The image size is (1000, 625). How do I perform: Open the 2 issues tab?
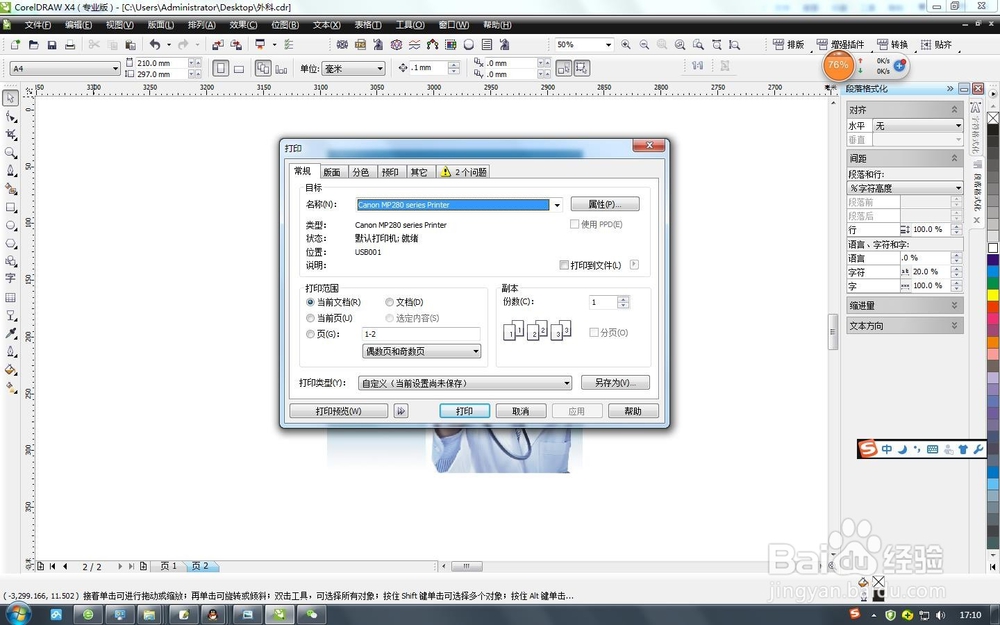click(464, 172)
